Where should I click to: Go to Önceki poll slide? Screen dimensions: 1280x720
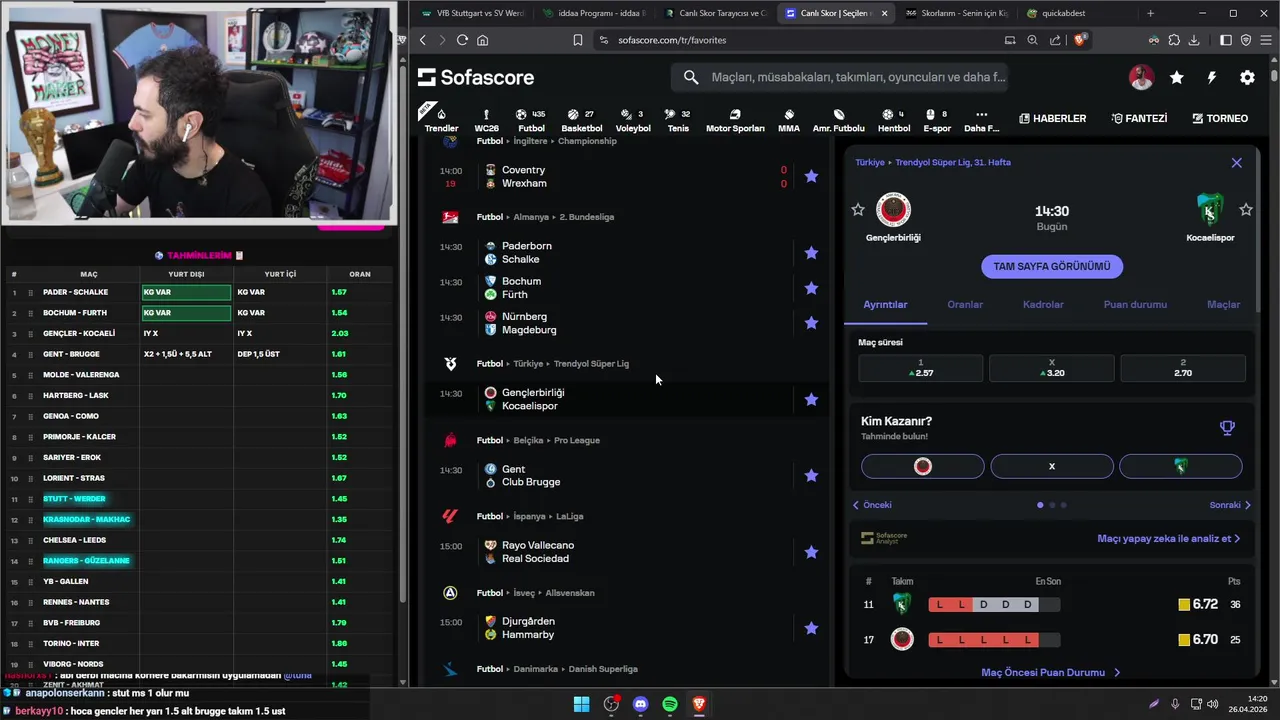[x=872, y=505]
